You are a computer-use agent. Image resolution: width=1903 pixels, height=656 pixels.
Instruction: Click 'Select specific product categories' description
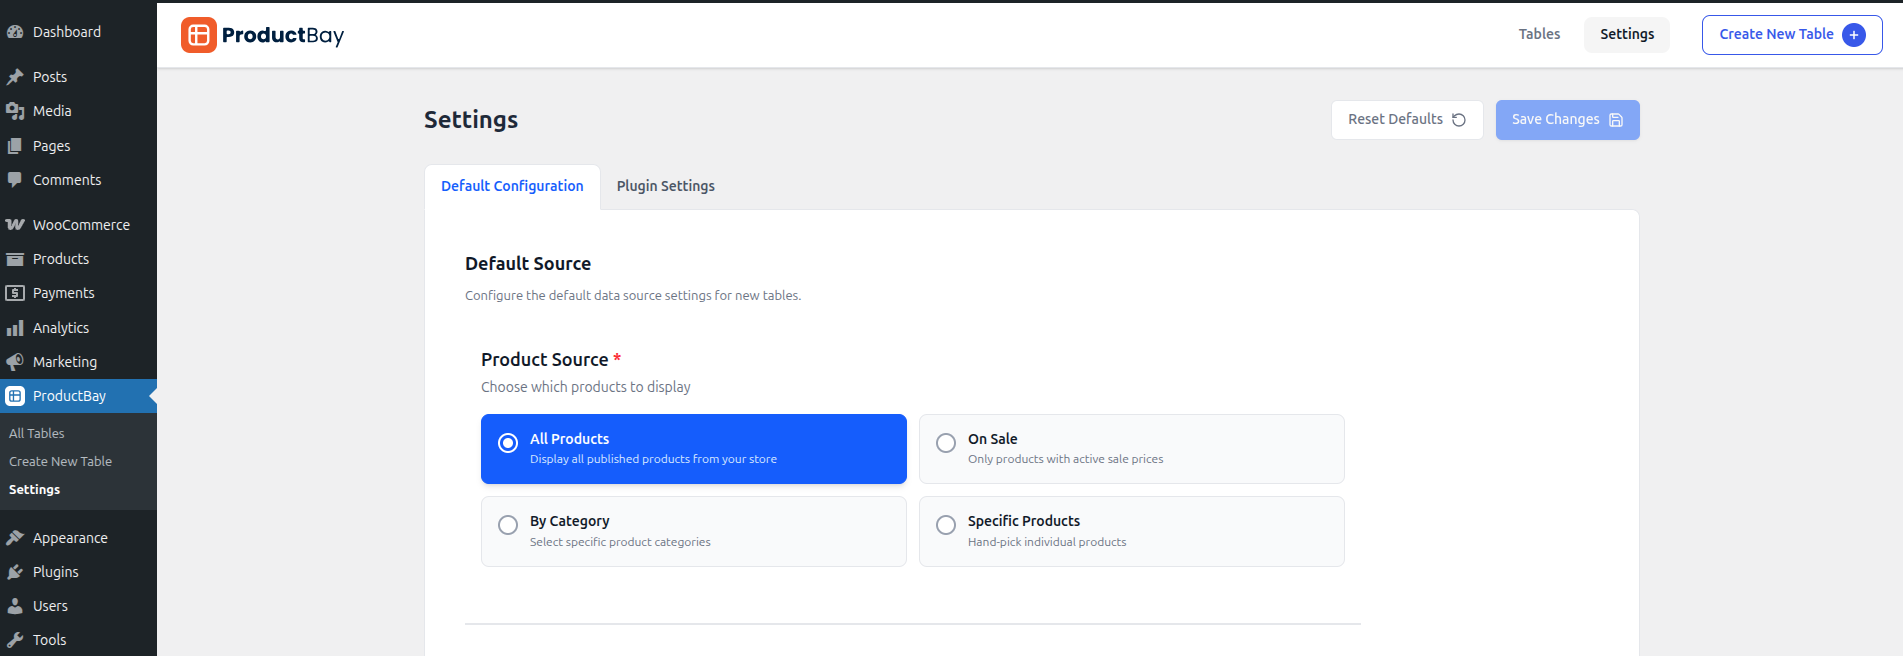click(620, 542)
